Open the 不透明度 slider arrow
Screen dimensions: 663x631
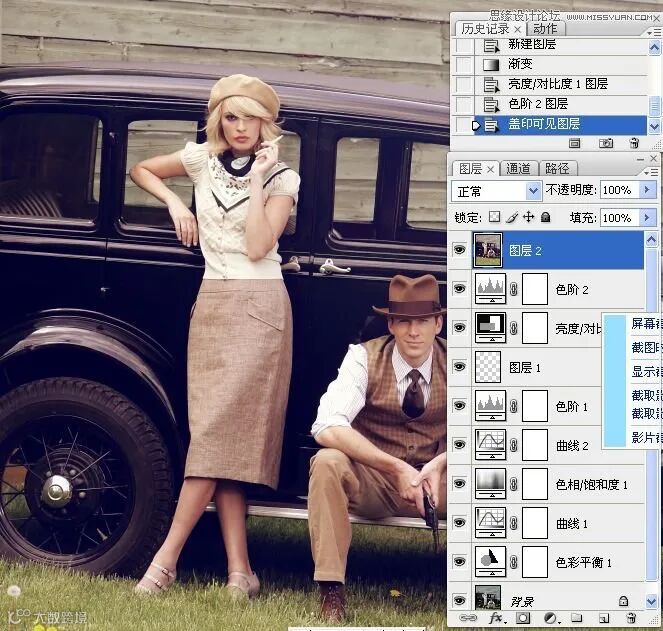[x=647, y=190]
